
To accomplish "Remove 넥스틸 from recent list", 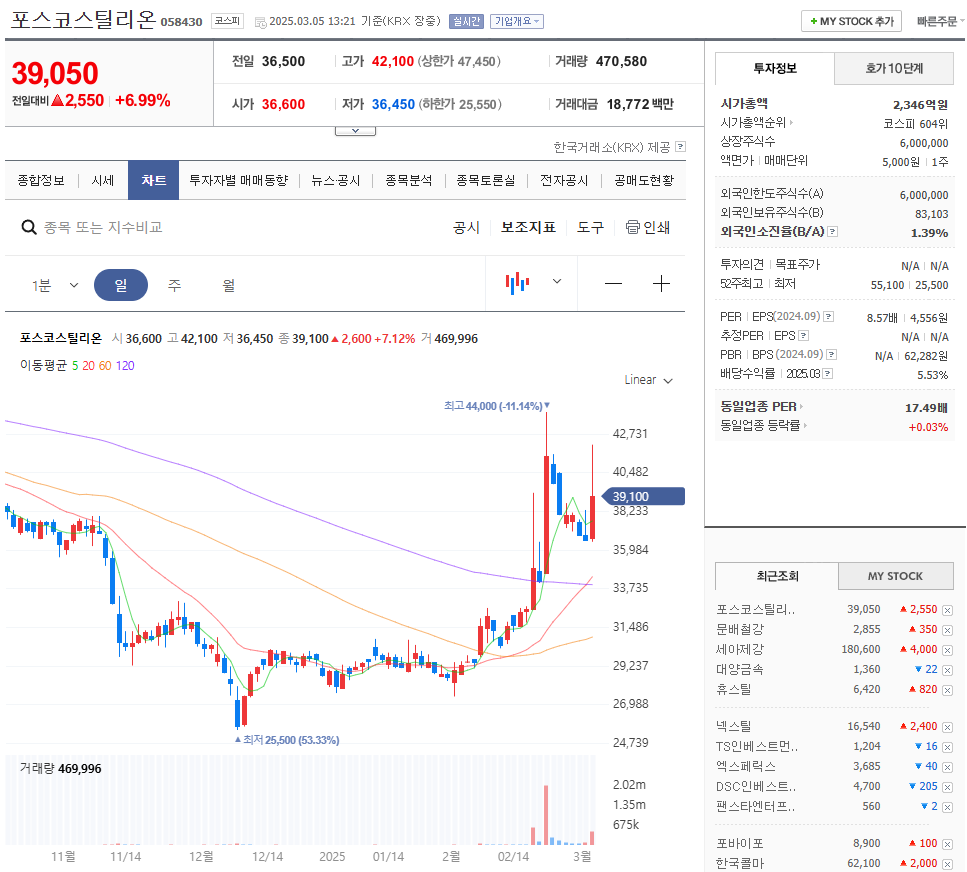I will pos(947,728).
